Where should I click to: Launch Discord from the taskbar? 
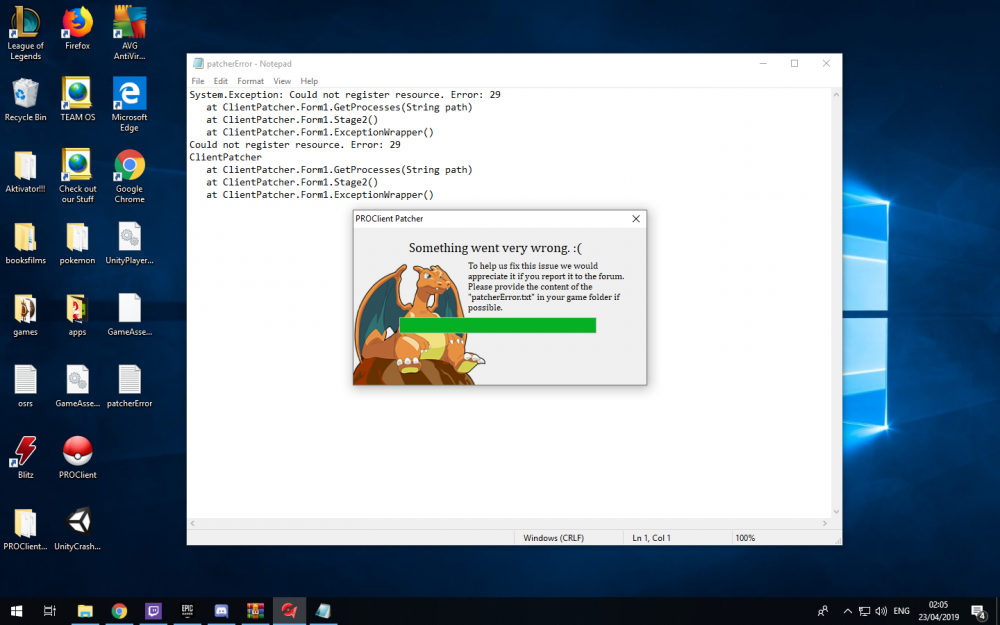pyautogui.click(x=221, y=610)
